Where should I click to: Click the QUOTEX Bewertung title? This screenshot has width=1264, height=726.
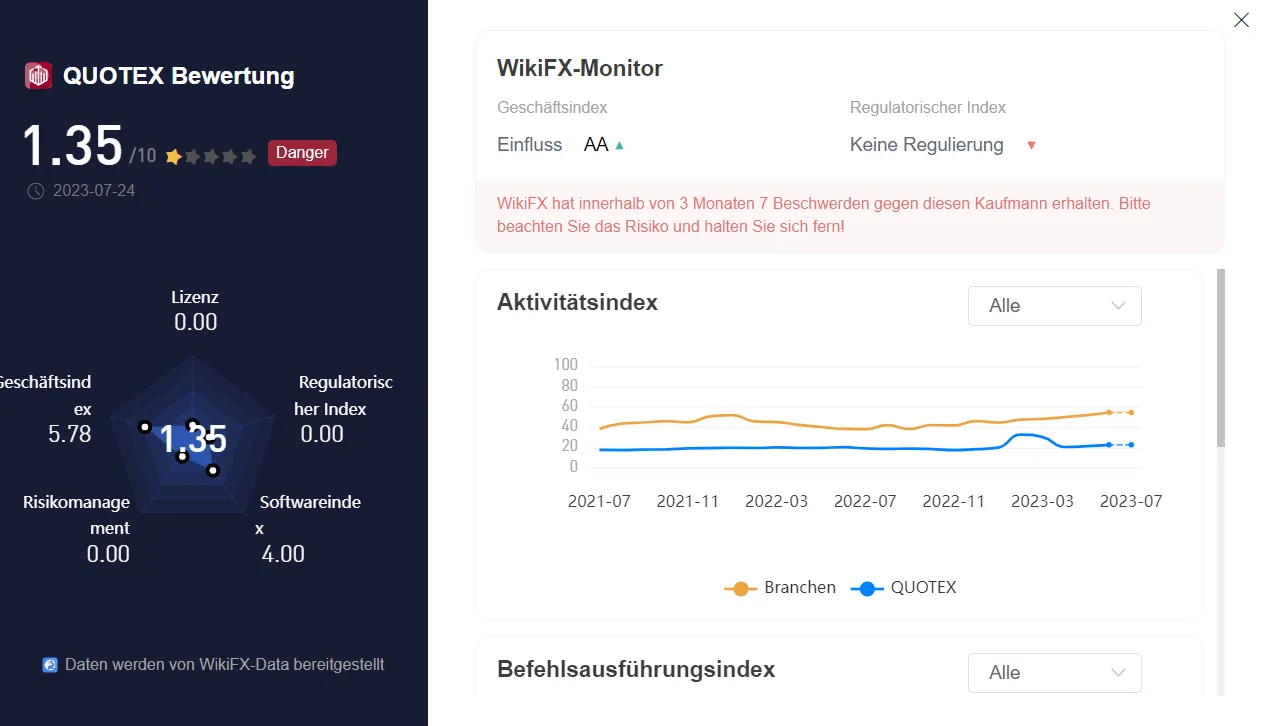pyautogui.click(x=178, y=76)
